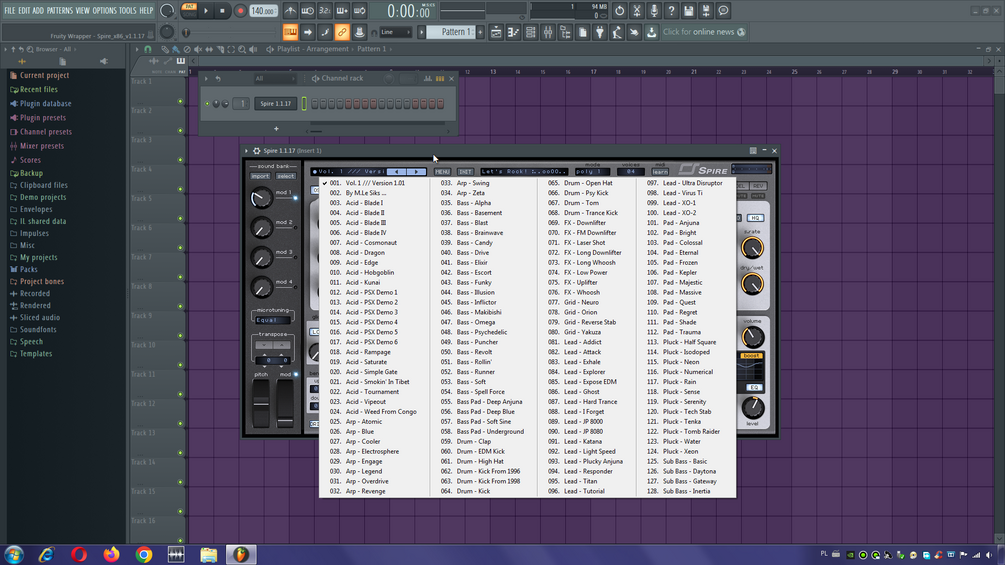
Task: Click the undo history icon
Action: [x=619, y=10]
